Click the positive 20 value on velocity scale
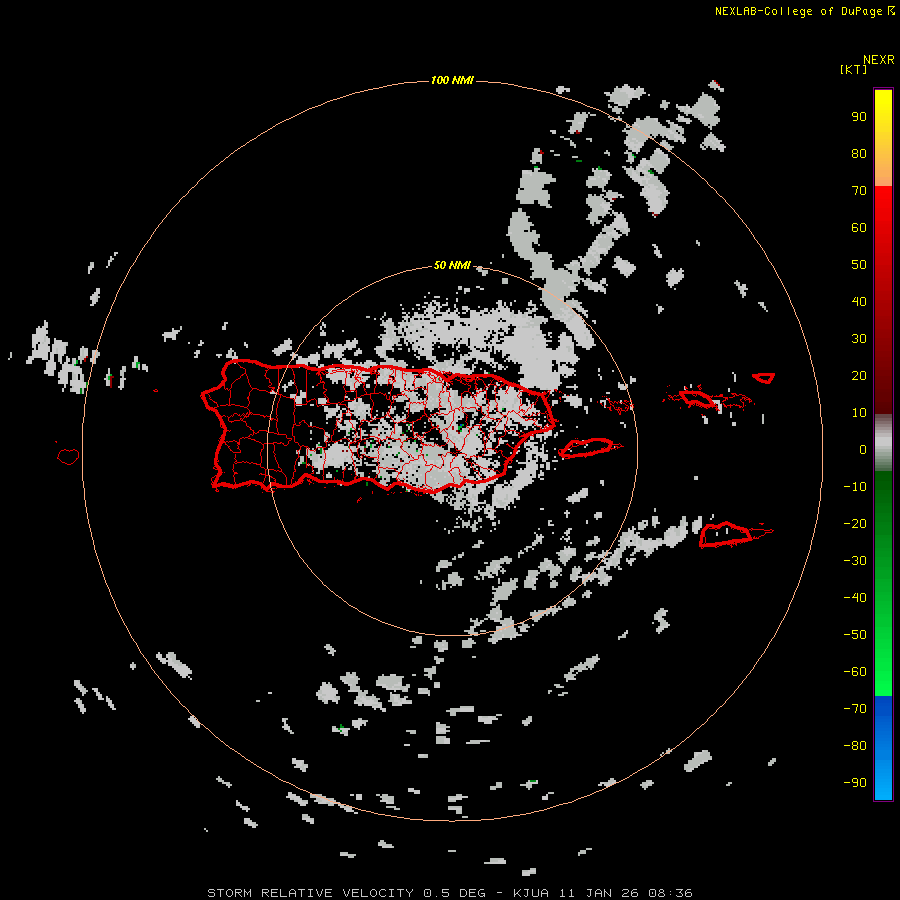900x900 pixels. click(859, 375)
